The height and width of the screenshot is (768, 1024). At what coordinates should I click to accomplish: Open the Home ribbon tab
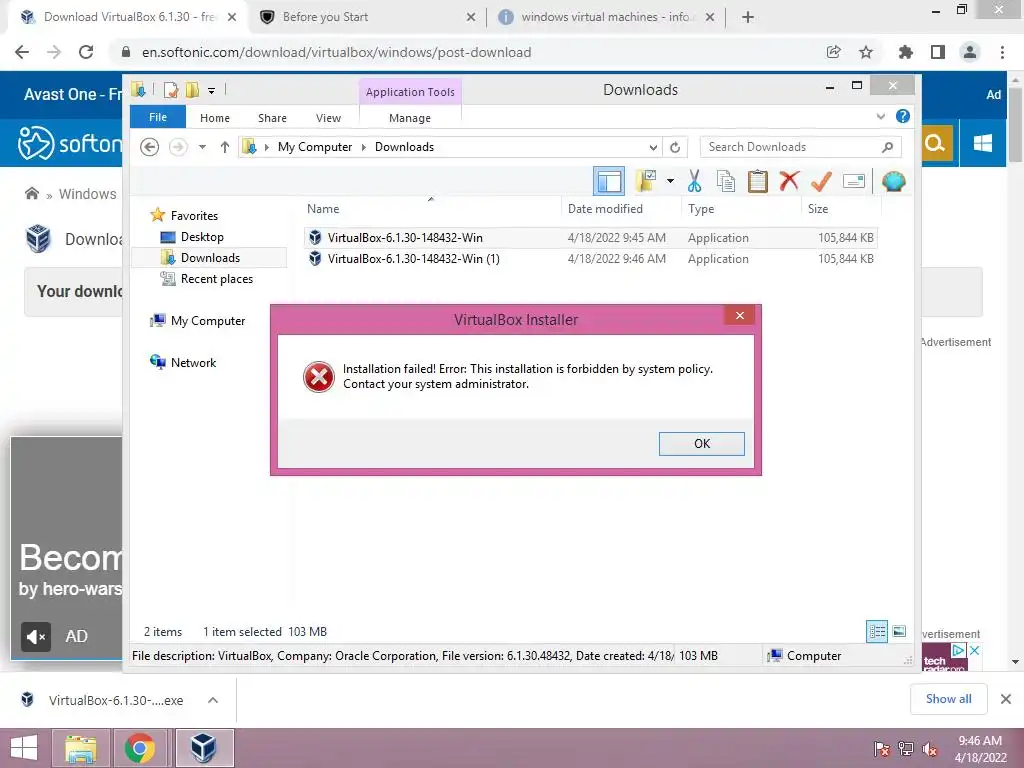(x=215, y=118)
